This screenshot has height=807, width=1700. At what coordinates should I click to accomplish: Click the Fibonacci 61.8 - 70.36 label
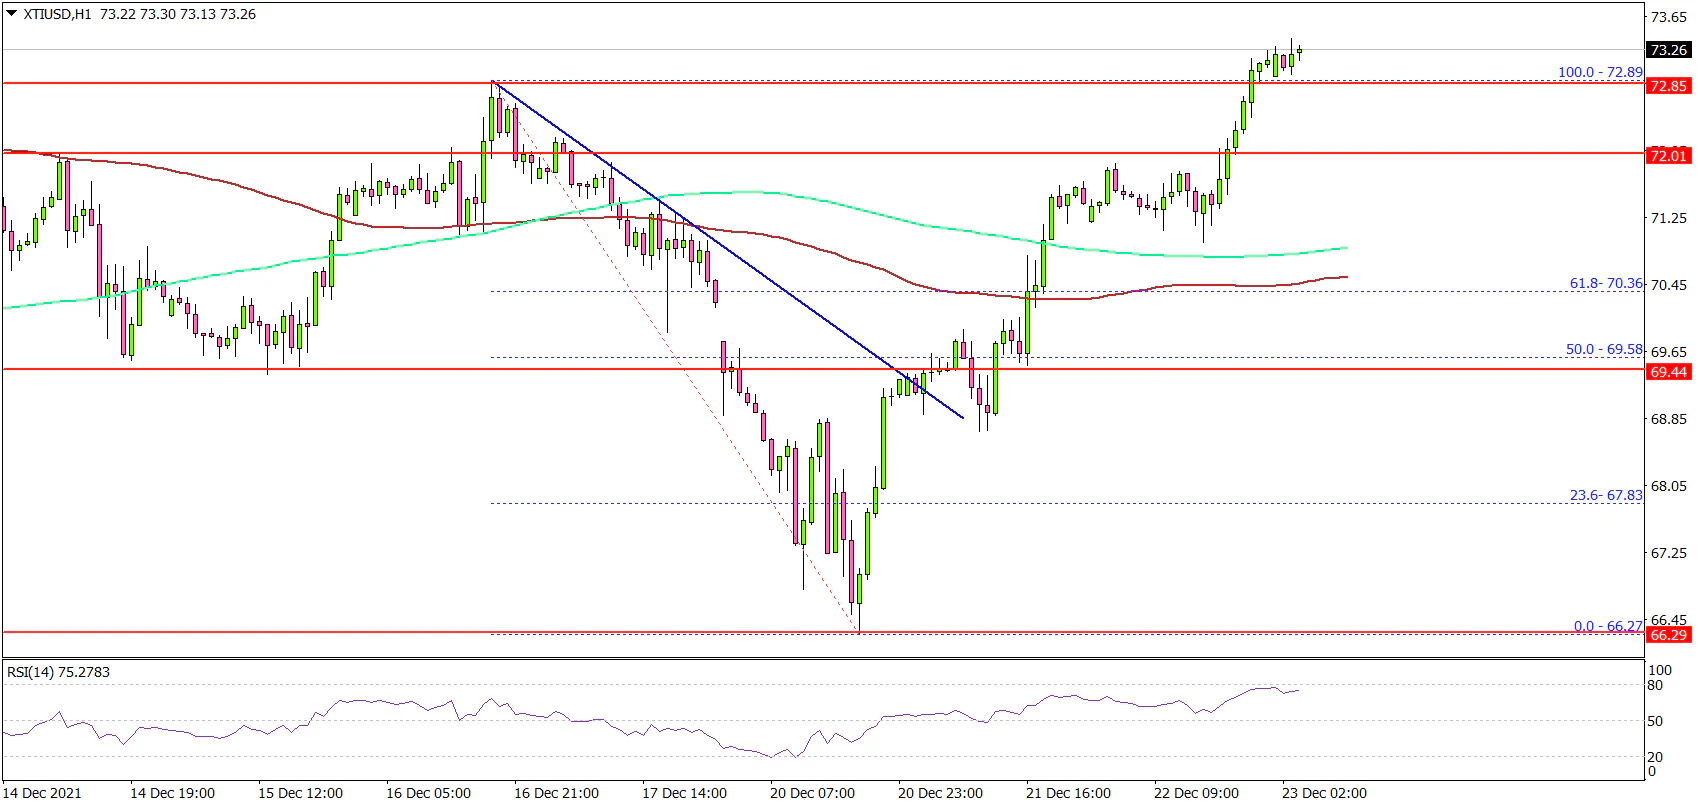pyautogui.click(x=1605, y=284)
